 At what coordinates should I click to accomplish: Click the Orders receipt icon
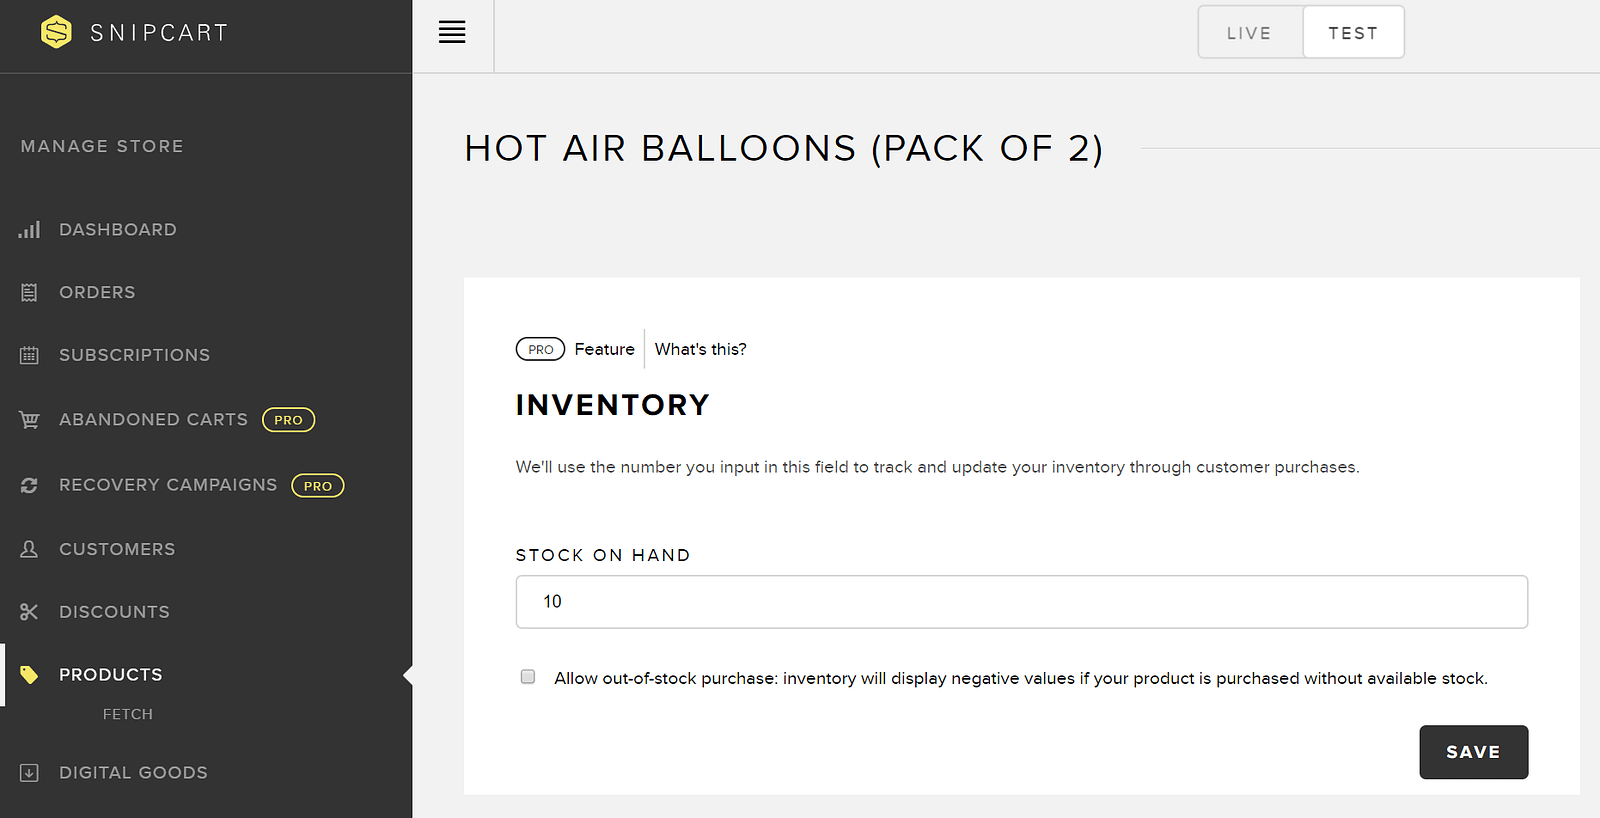(29, 293)
